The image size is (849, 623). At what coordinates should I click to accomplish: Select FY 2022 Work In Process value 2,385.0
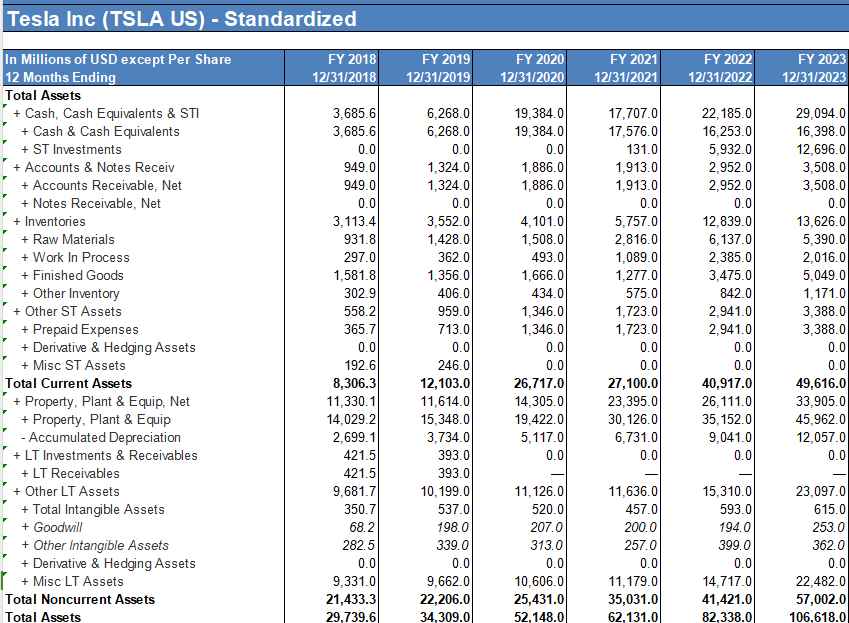[730, 258]
